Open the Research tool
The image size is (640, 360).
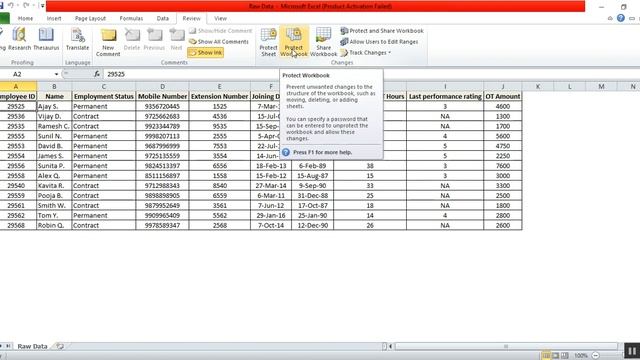(19, 39)
